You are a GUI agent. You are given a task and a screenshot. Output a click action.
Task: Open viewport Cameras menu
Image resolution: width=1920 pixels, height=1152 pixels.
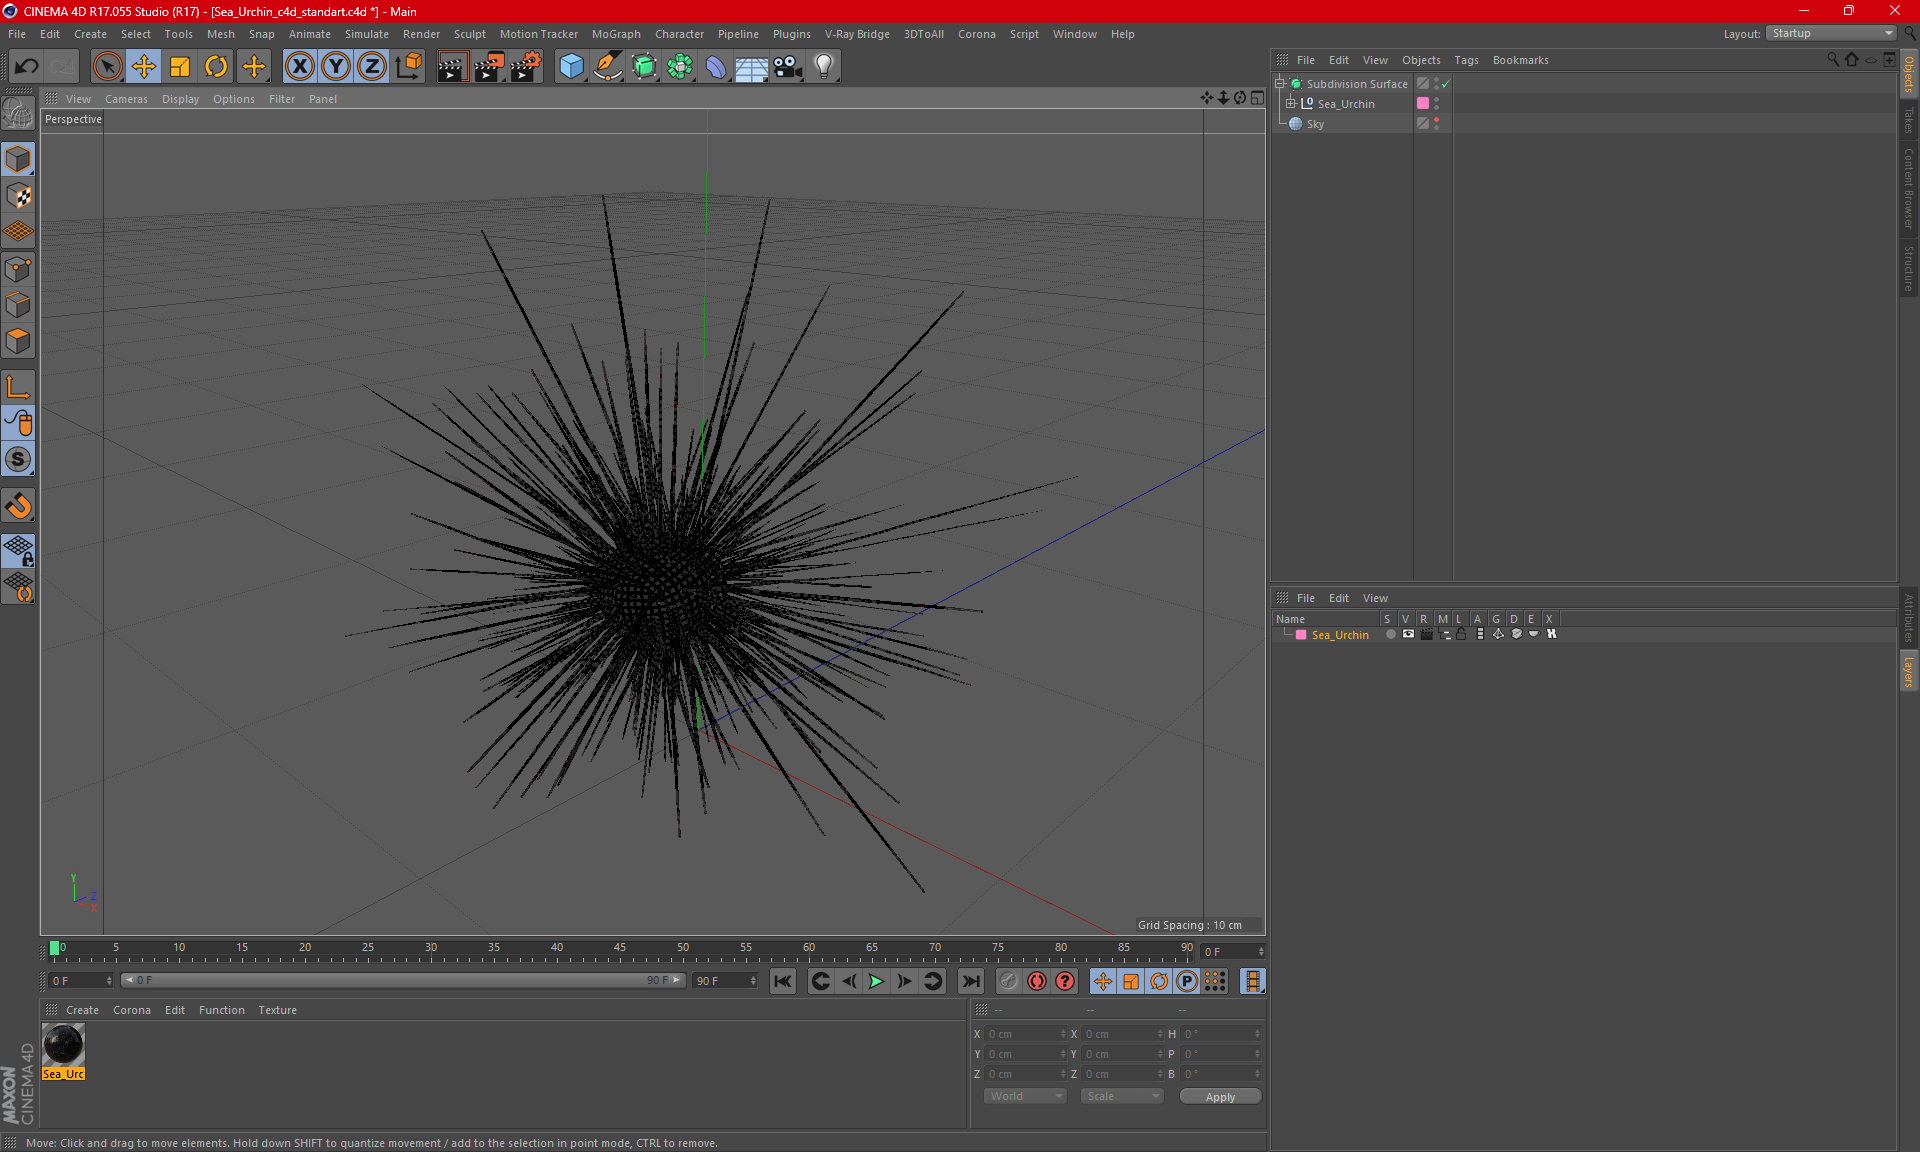tap(126, 99)
